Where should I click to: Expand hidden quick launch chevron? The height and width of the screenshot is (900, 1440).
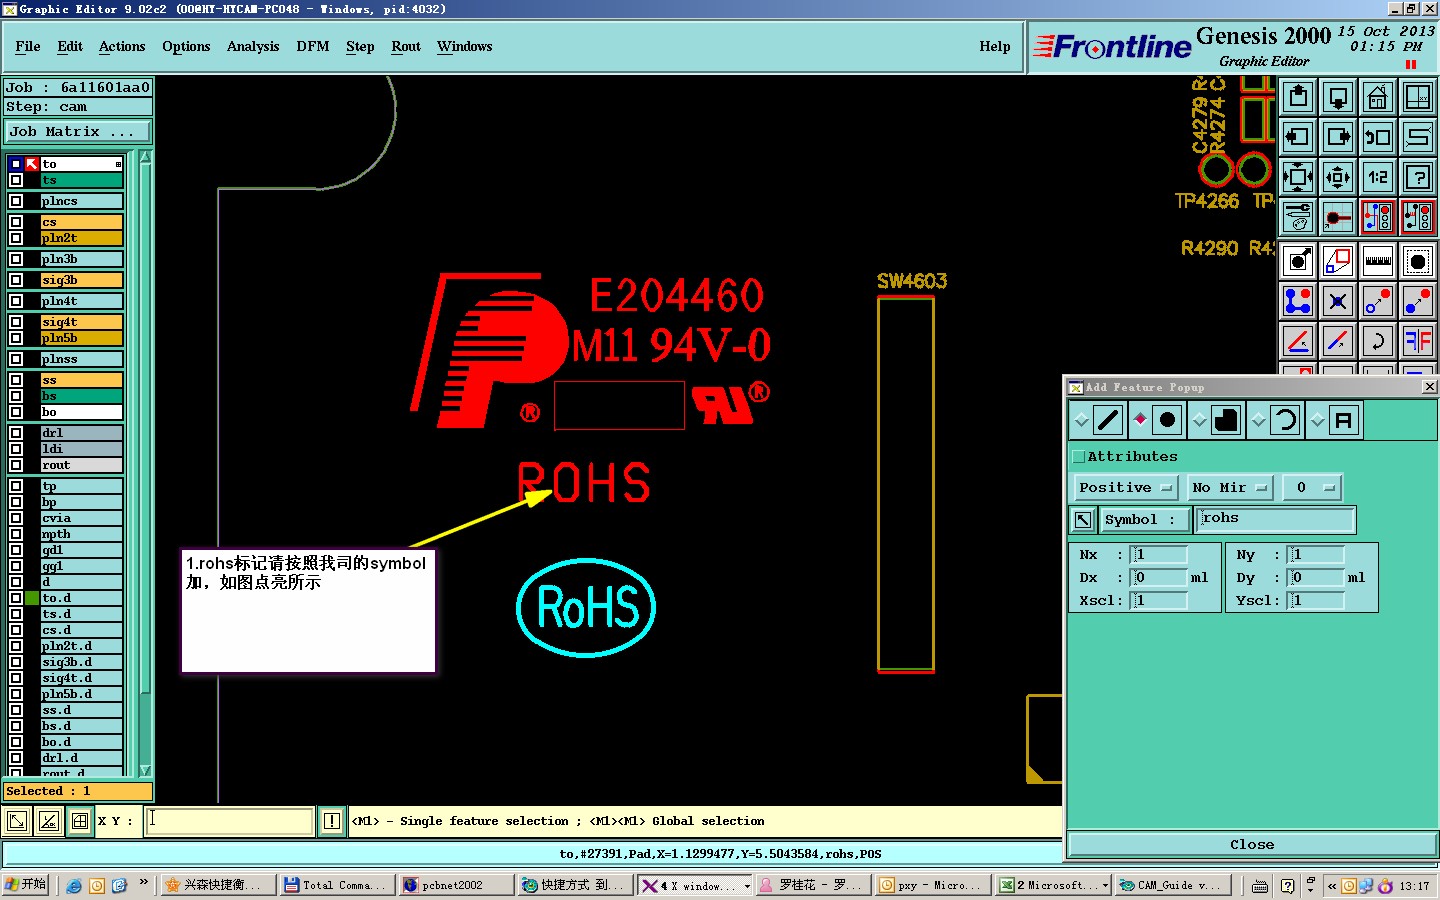point(143,883)
